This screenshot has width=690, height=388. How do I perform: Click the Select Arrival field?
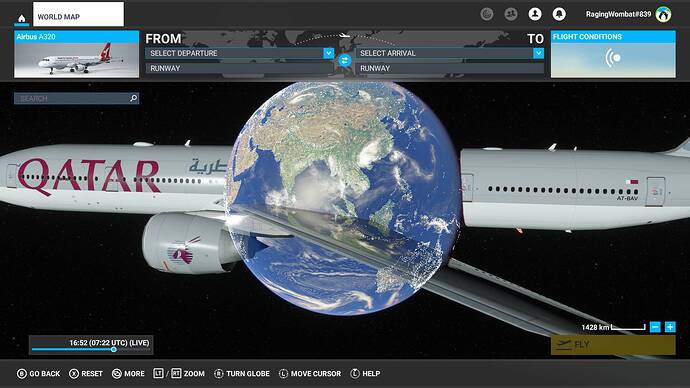click(450, 53)
